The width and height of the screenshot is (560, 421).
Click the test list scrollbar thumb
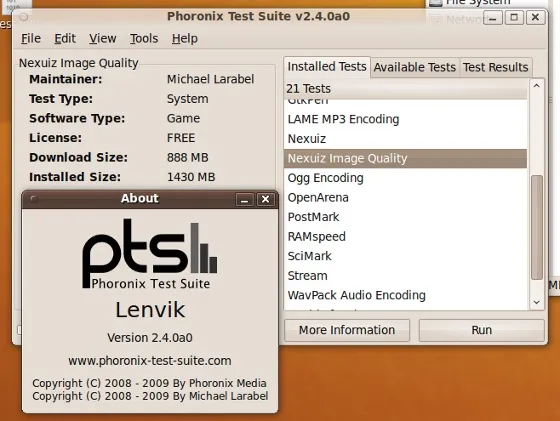point(537,227)
